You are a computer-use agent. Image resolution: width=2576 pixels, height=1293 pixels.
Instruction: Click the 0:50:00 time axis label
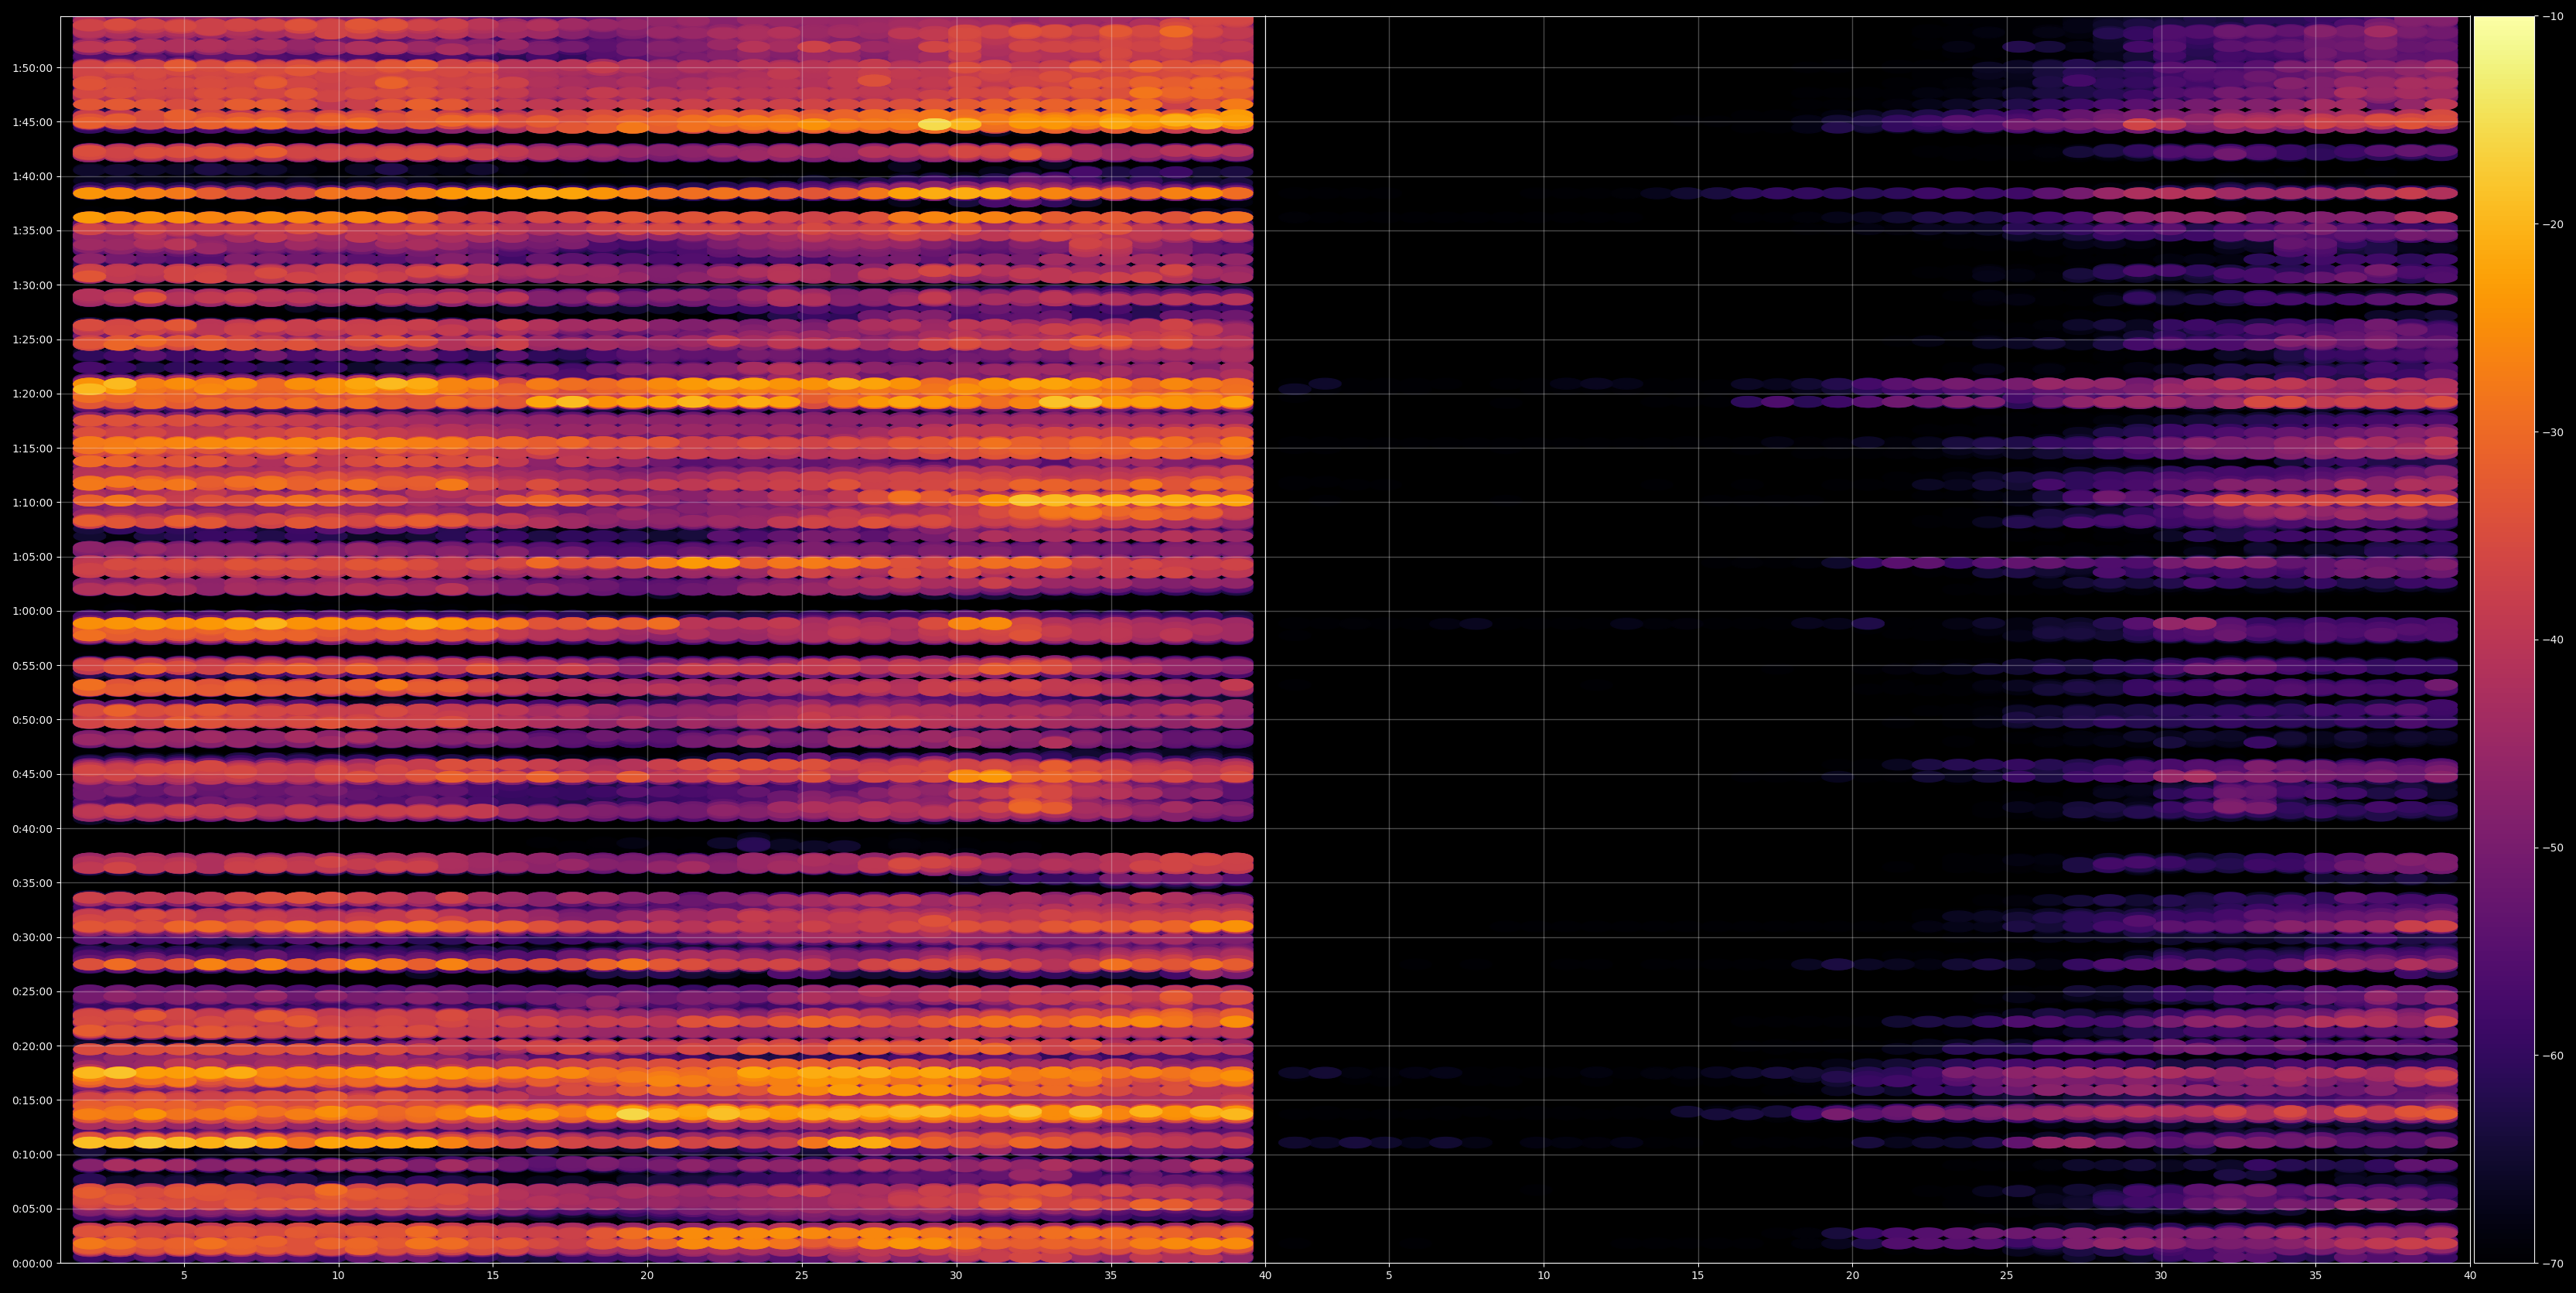32,720
